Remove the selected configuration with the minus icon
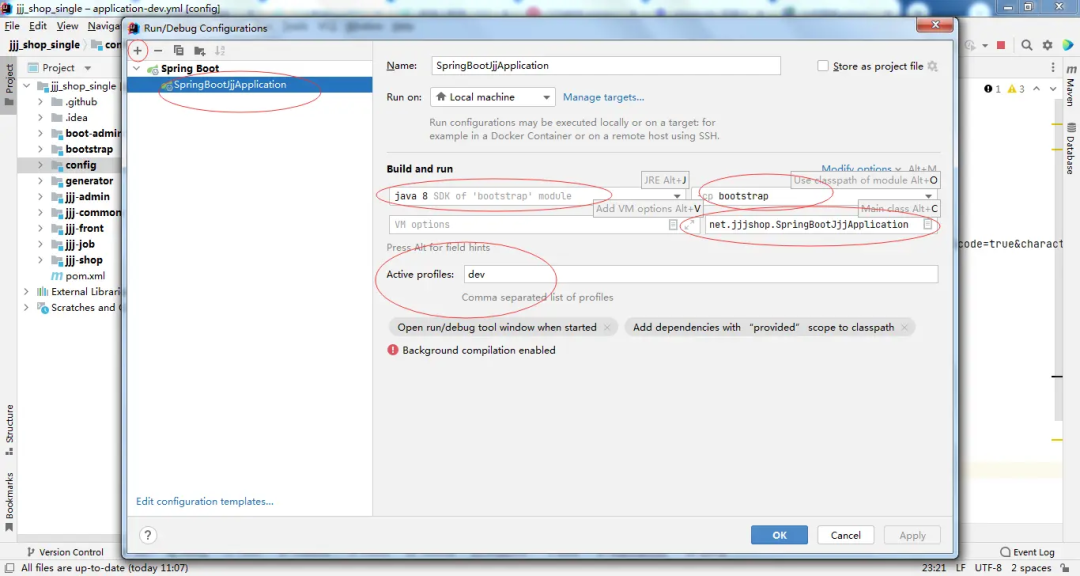 [x=158, y=50]
